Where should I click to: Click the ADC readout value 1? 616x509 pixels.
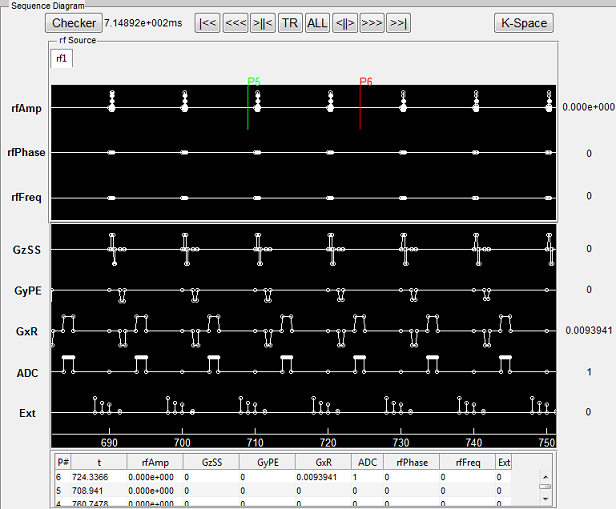(589, 372)
